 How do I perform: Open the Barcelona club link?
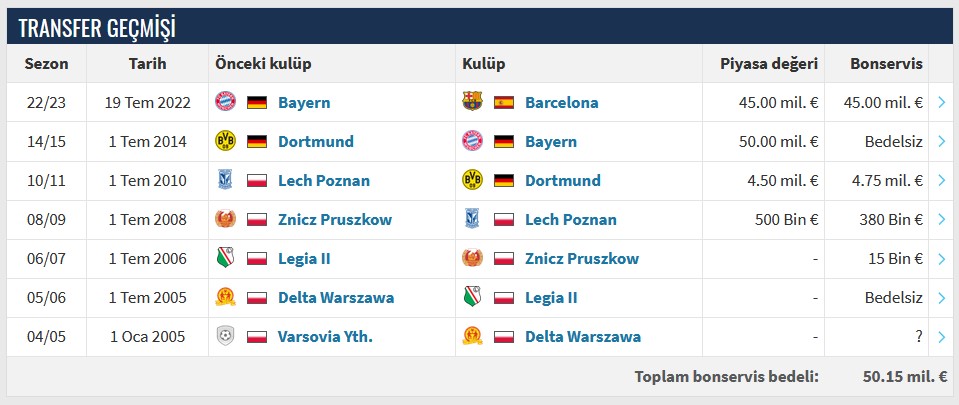click(x=561, y=102)
